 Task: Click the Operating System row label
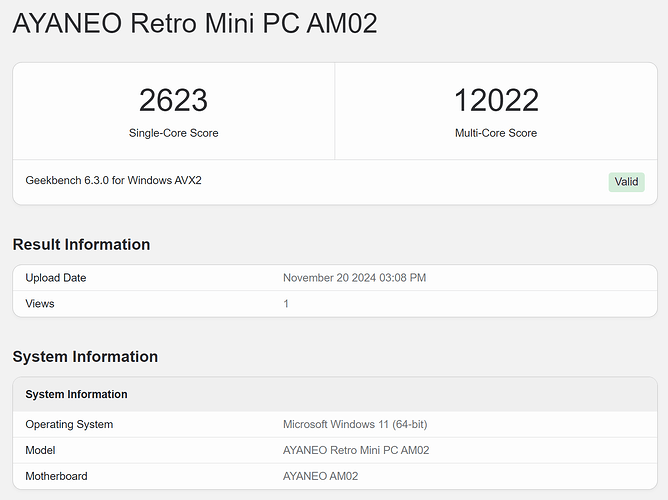pos(69,424)
